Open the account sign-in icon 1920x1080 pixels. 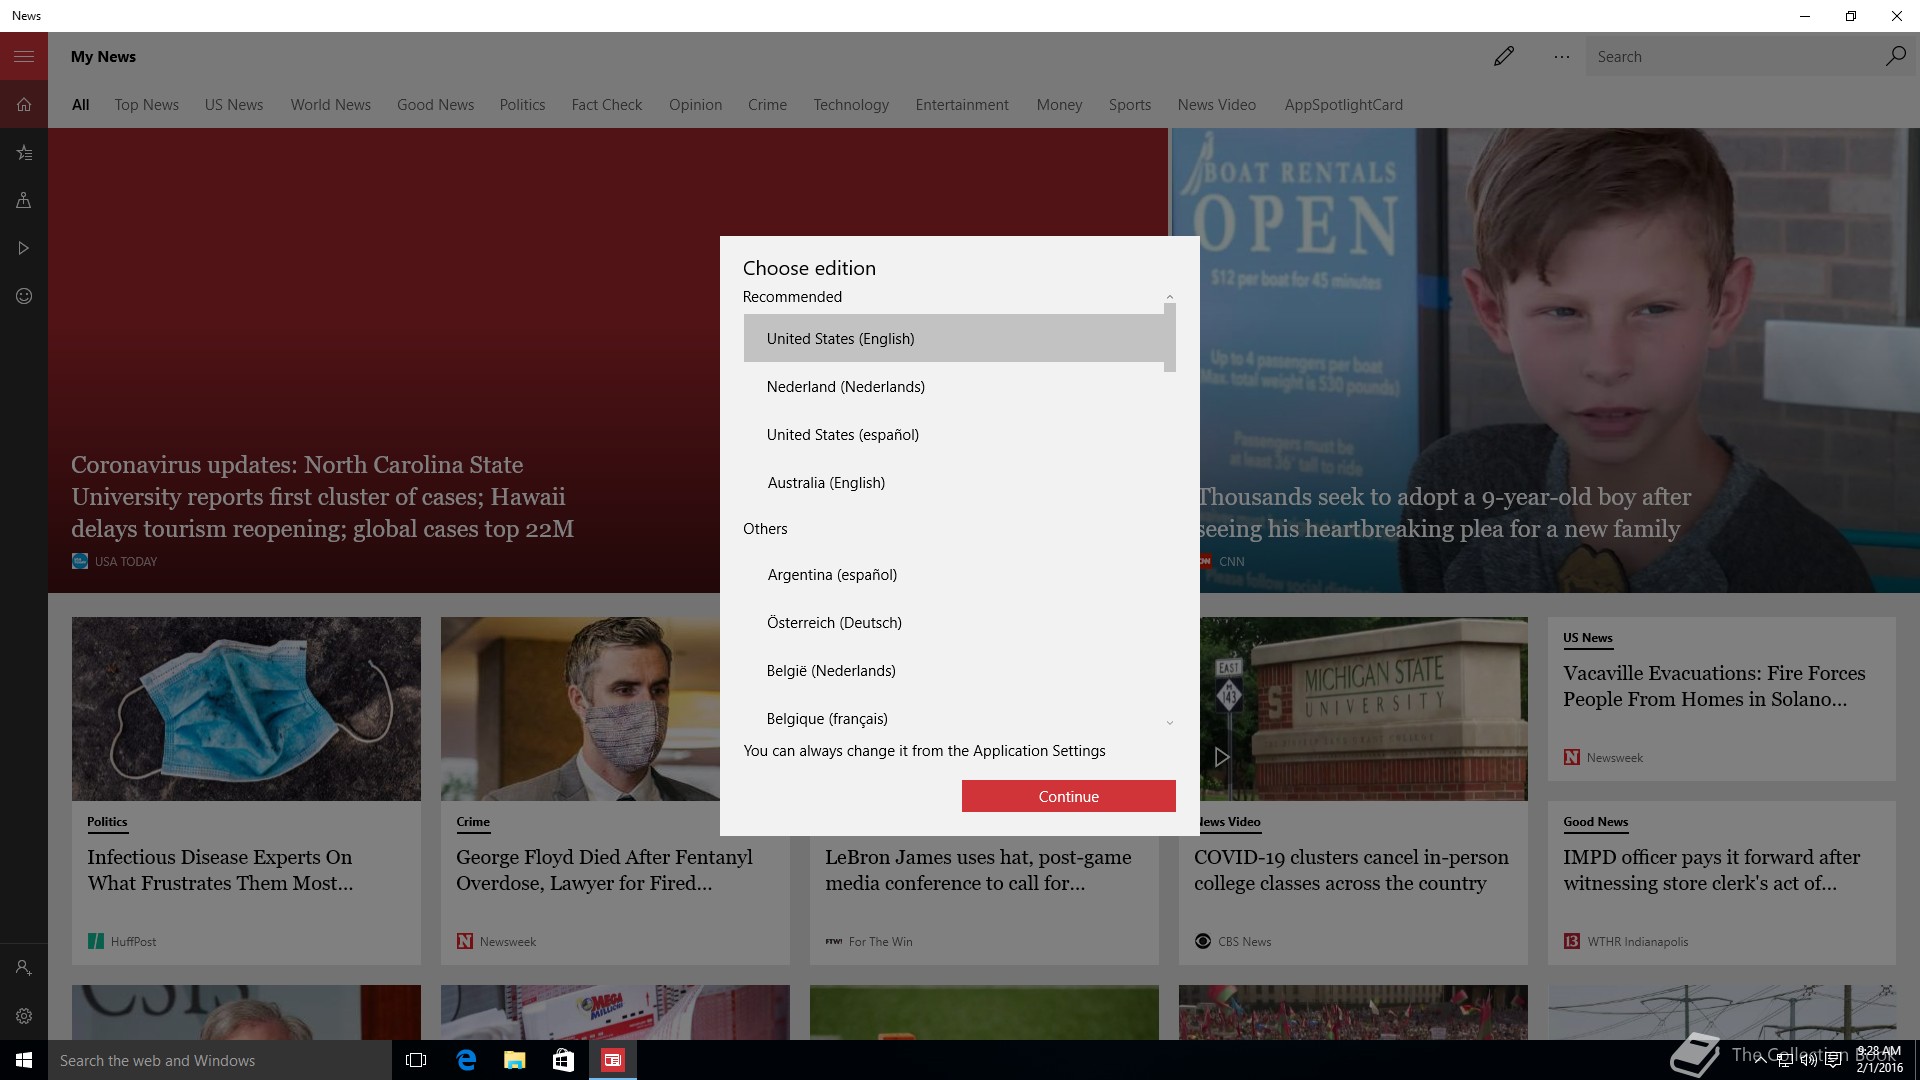(x=24, y=968)
